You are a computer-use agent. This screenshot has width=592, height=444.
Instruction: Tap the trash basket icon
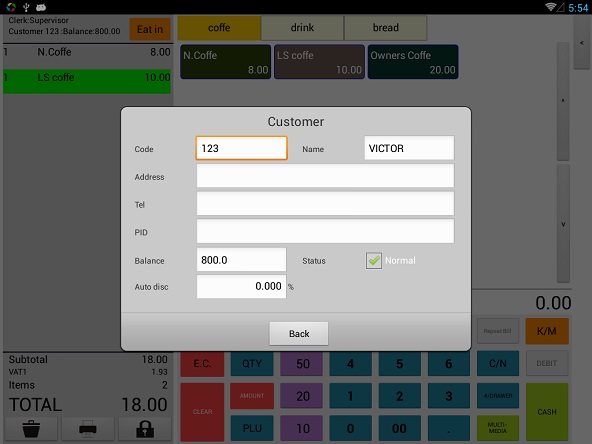[31, 429]
